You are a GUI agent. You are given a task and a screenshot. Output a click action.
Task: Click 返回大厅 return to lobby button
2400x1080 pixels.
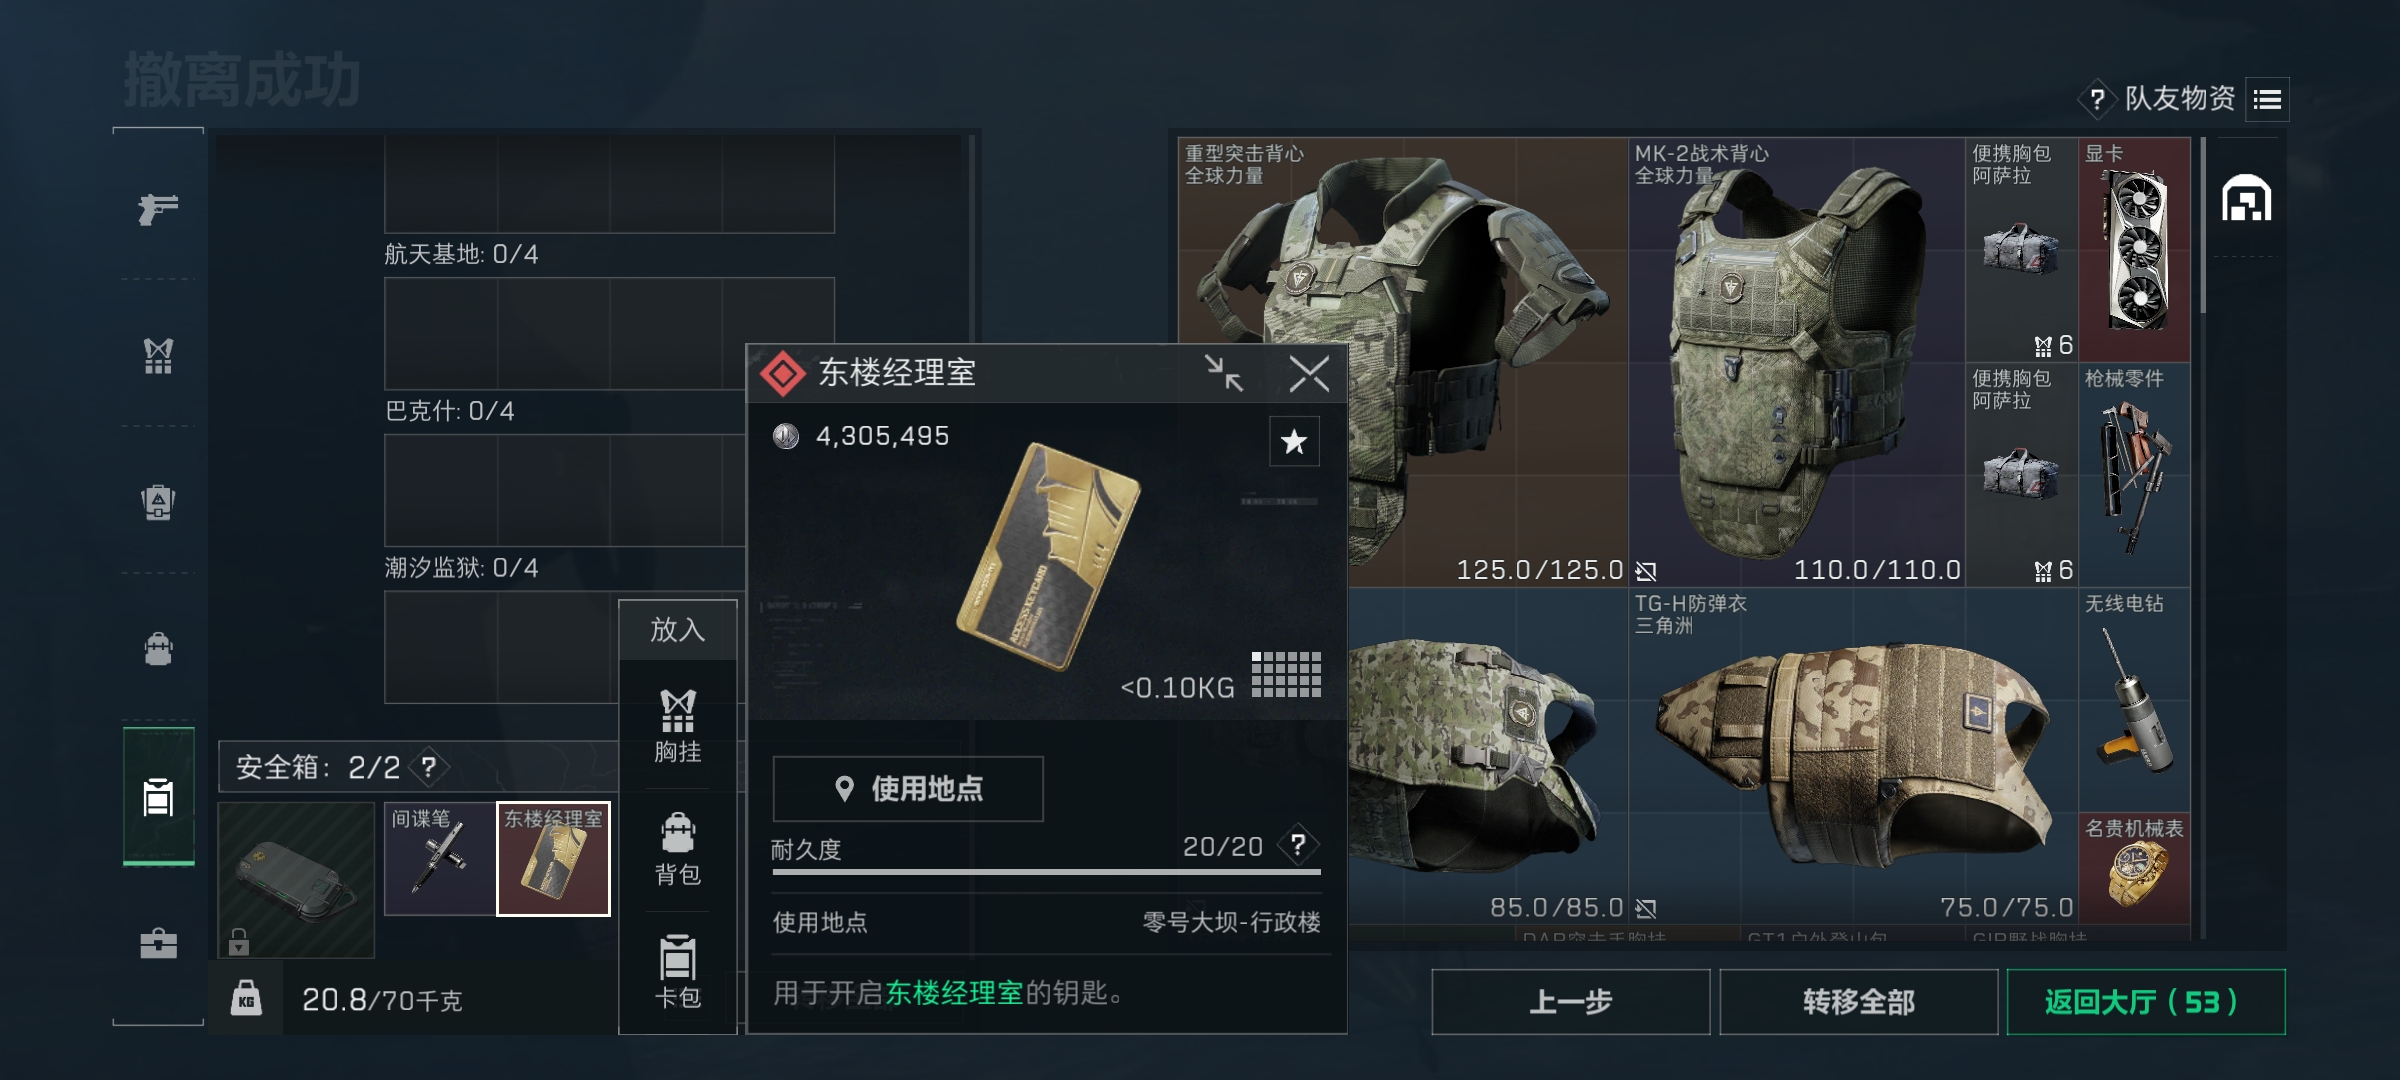click(x=2146, y=1002)
